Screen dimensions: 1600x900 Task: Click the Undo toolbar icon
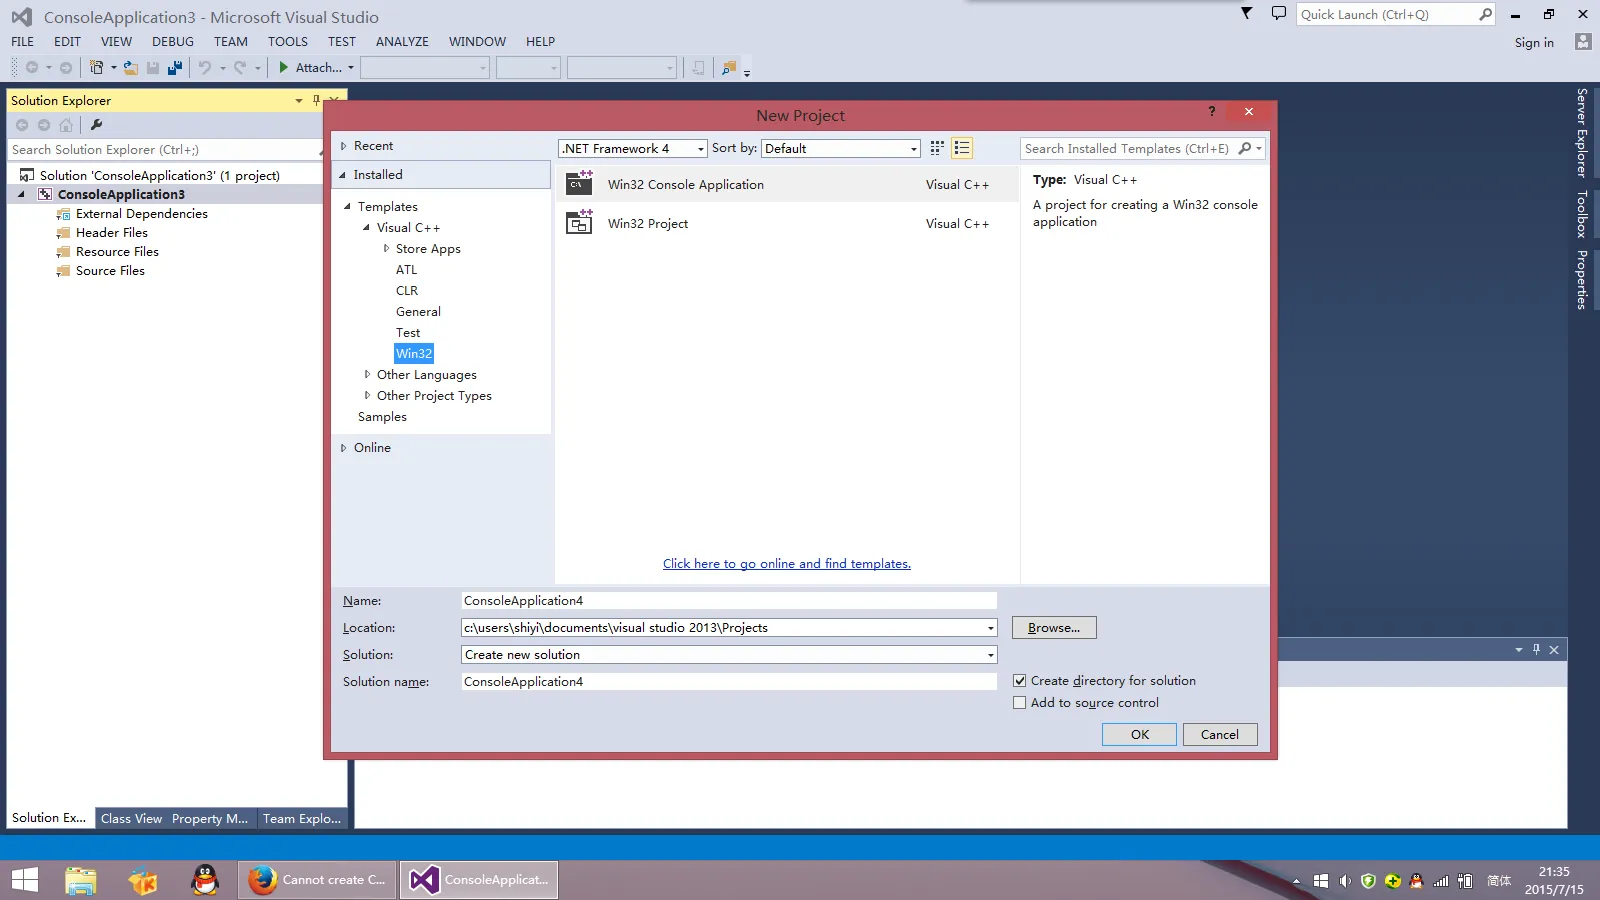coord(205,67)
